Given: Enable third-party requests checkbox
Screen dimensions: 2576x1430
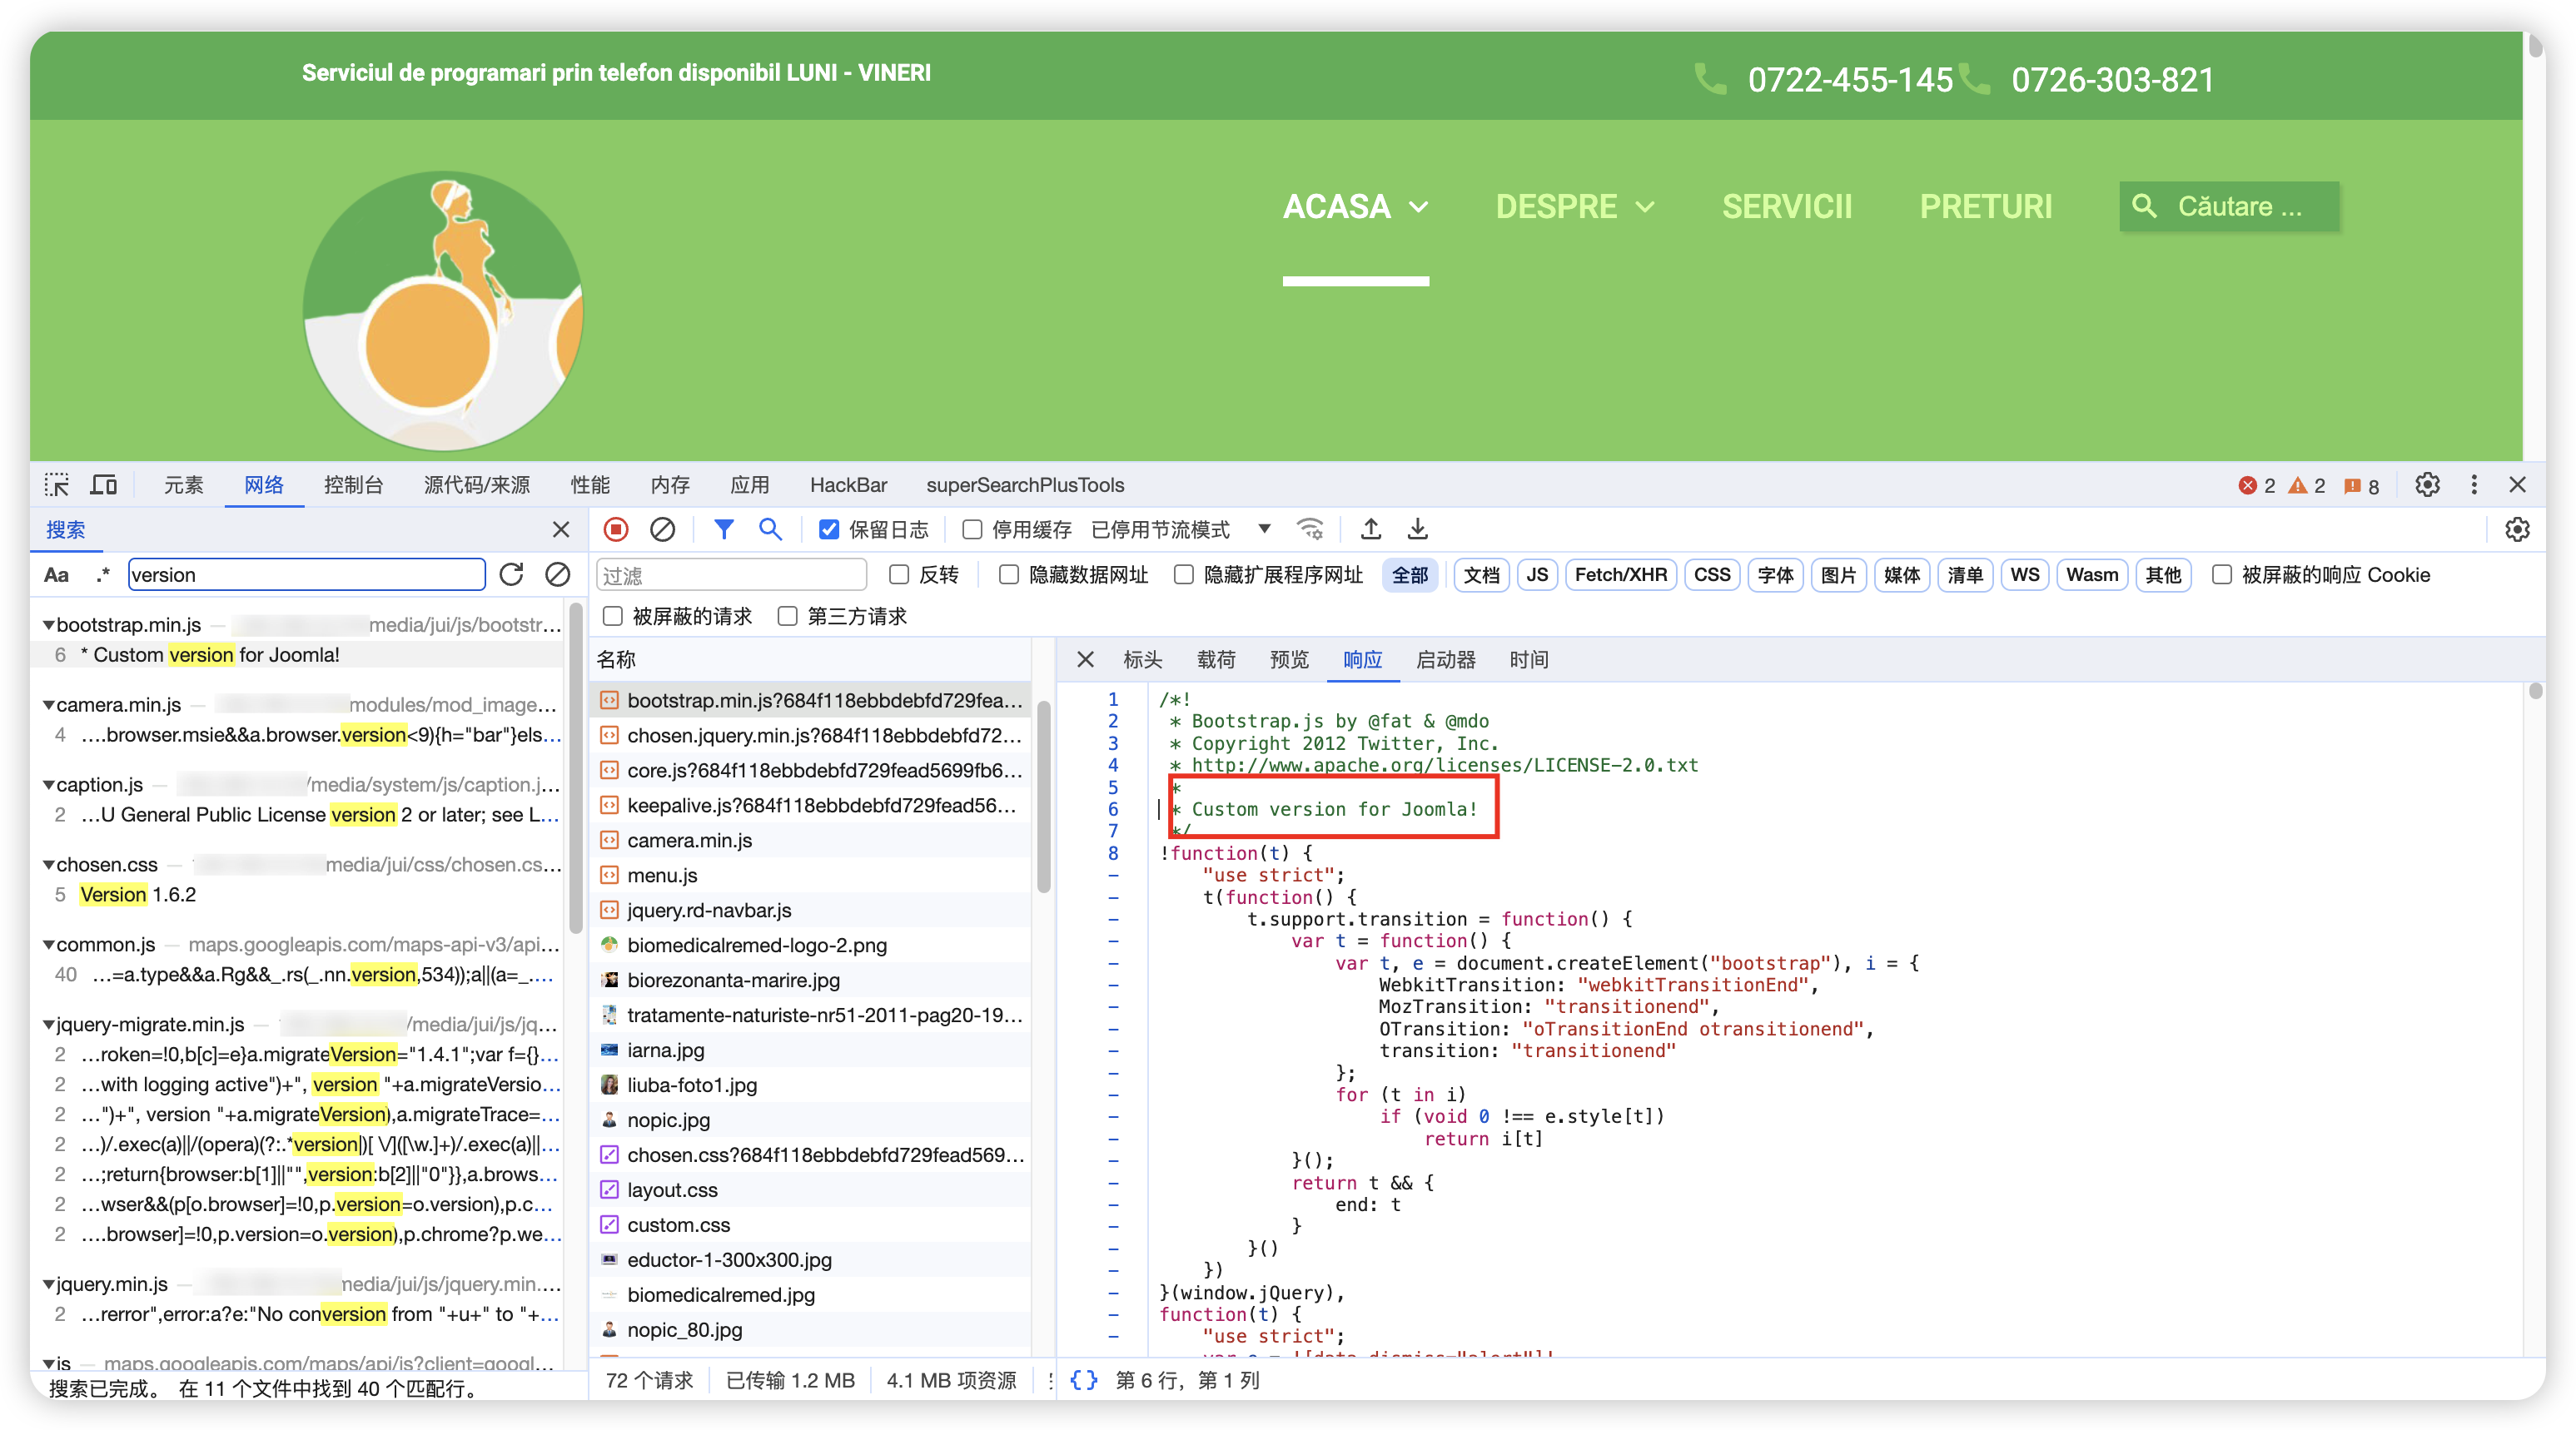Looking at the screenshot, I should 788,616.
